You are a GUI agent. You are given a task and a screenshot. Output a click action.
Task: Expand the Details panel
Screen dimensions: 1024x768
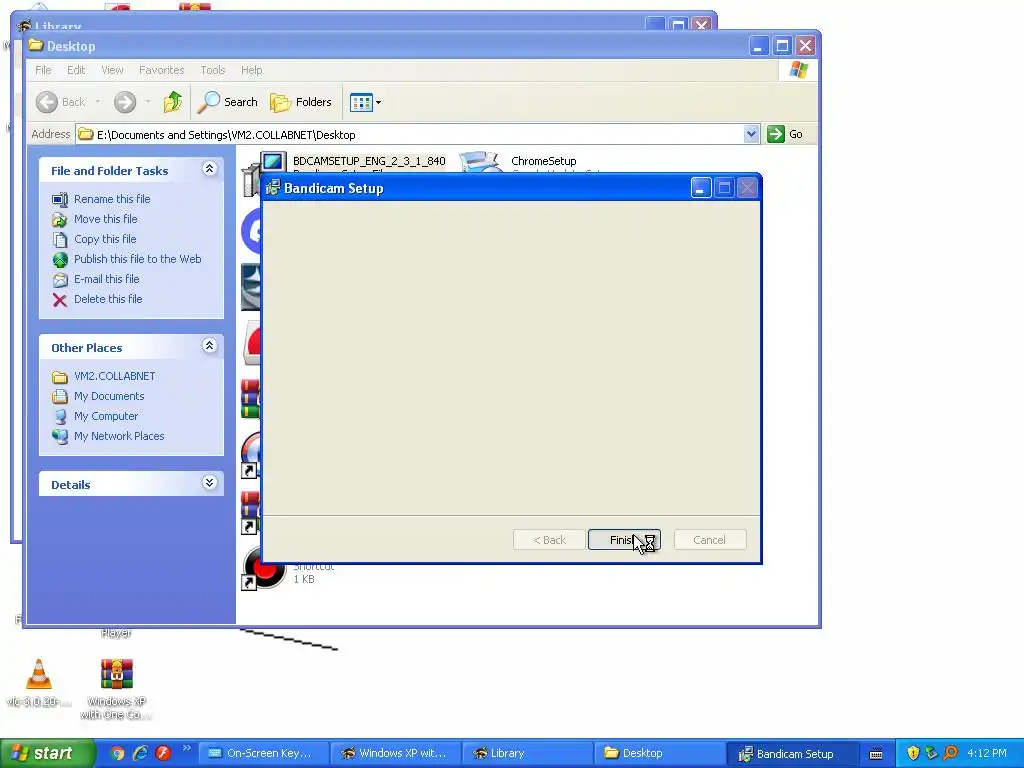[x=209, y=483]
